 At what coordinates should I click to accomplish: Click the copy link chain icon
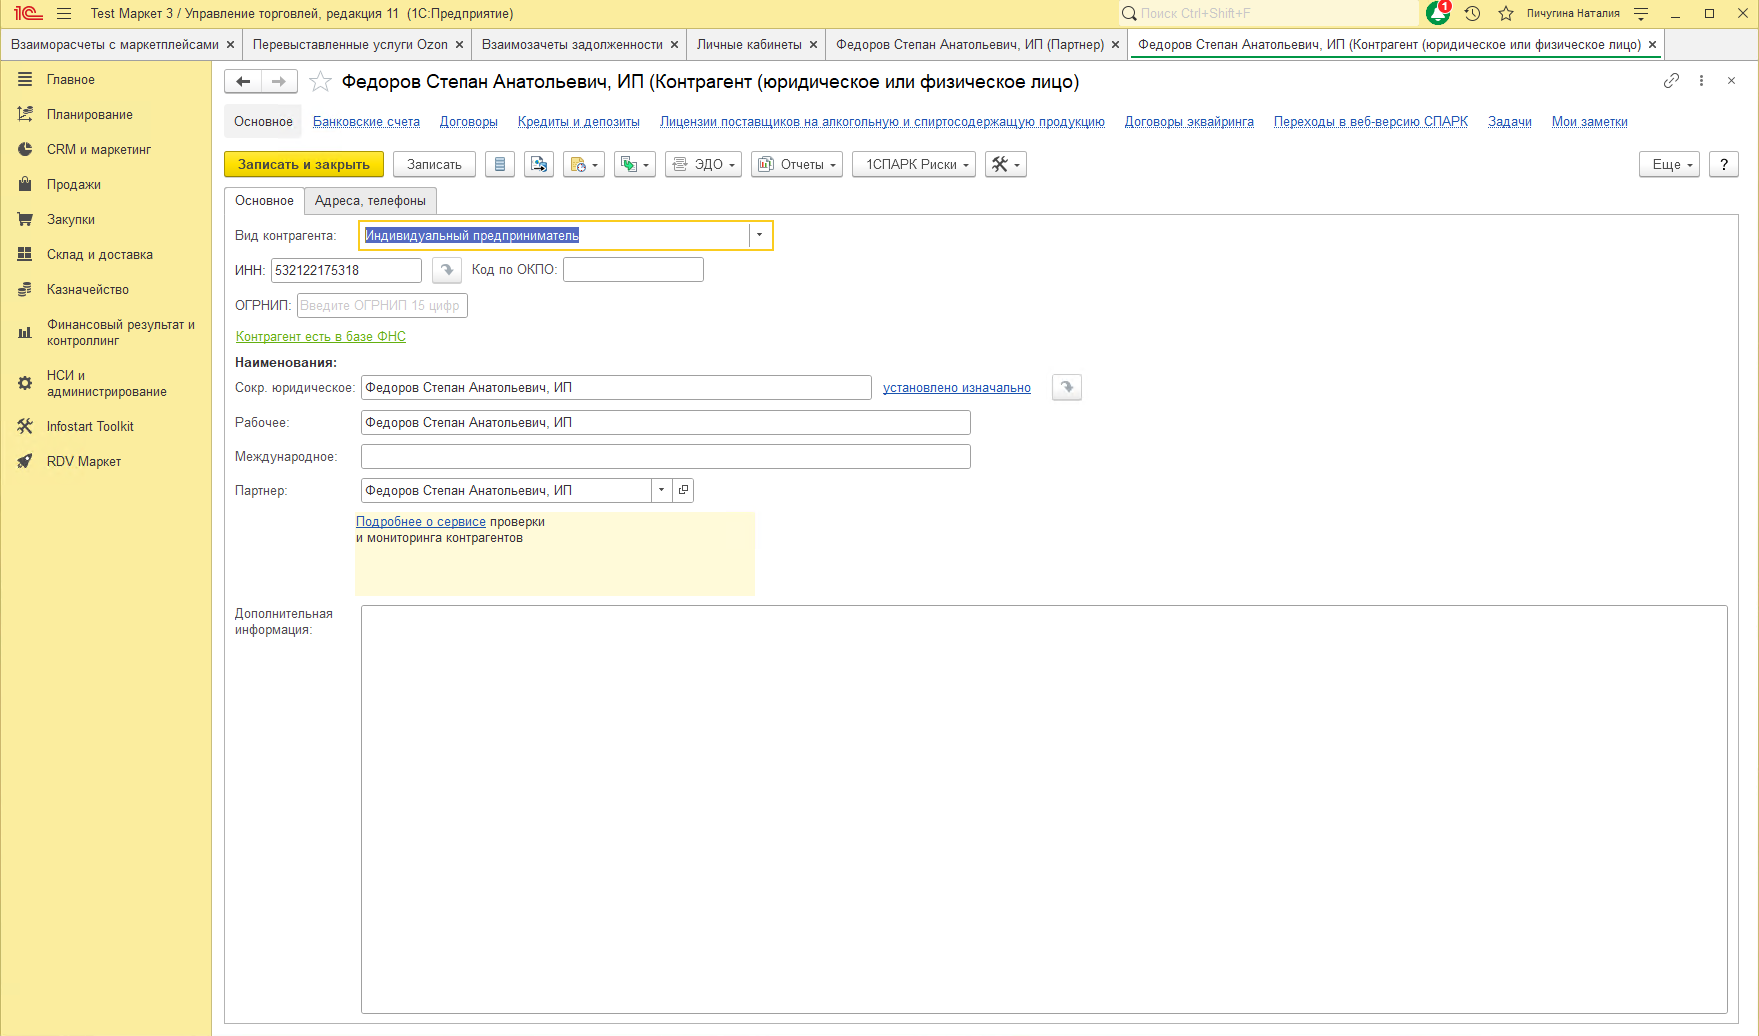tap(1671, 81)
